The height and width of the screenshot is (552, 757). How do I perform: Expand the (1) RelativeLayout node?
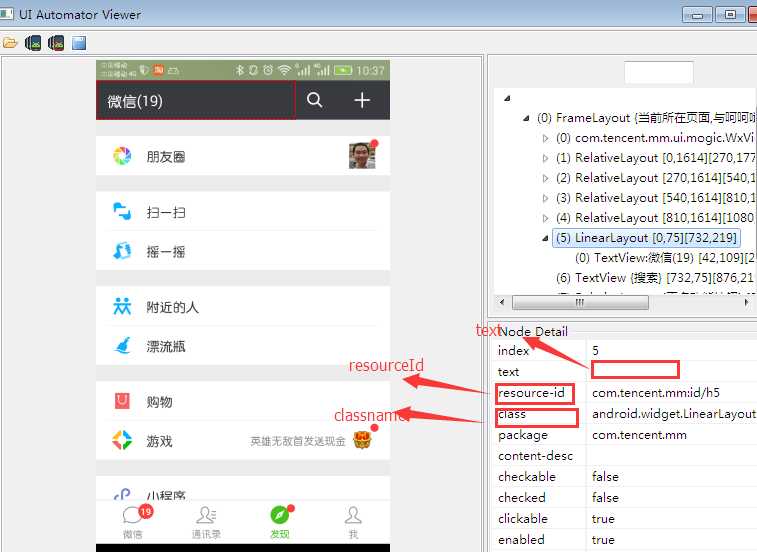(545, 158)
